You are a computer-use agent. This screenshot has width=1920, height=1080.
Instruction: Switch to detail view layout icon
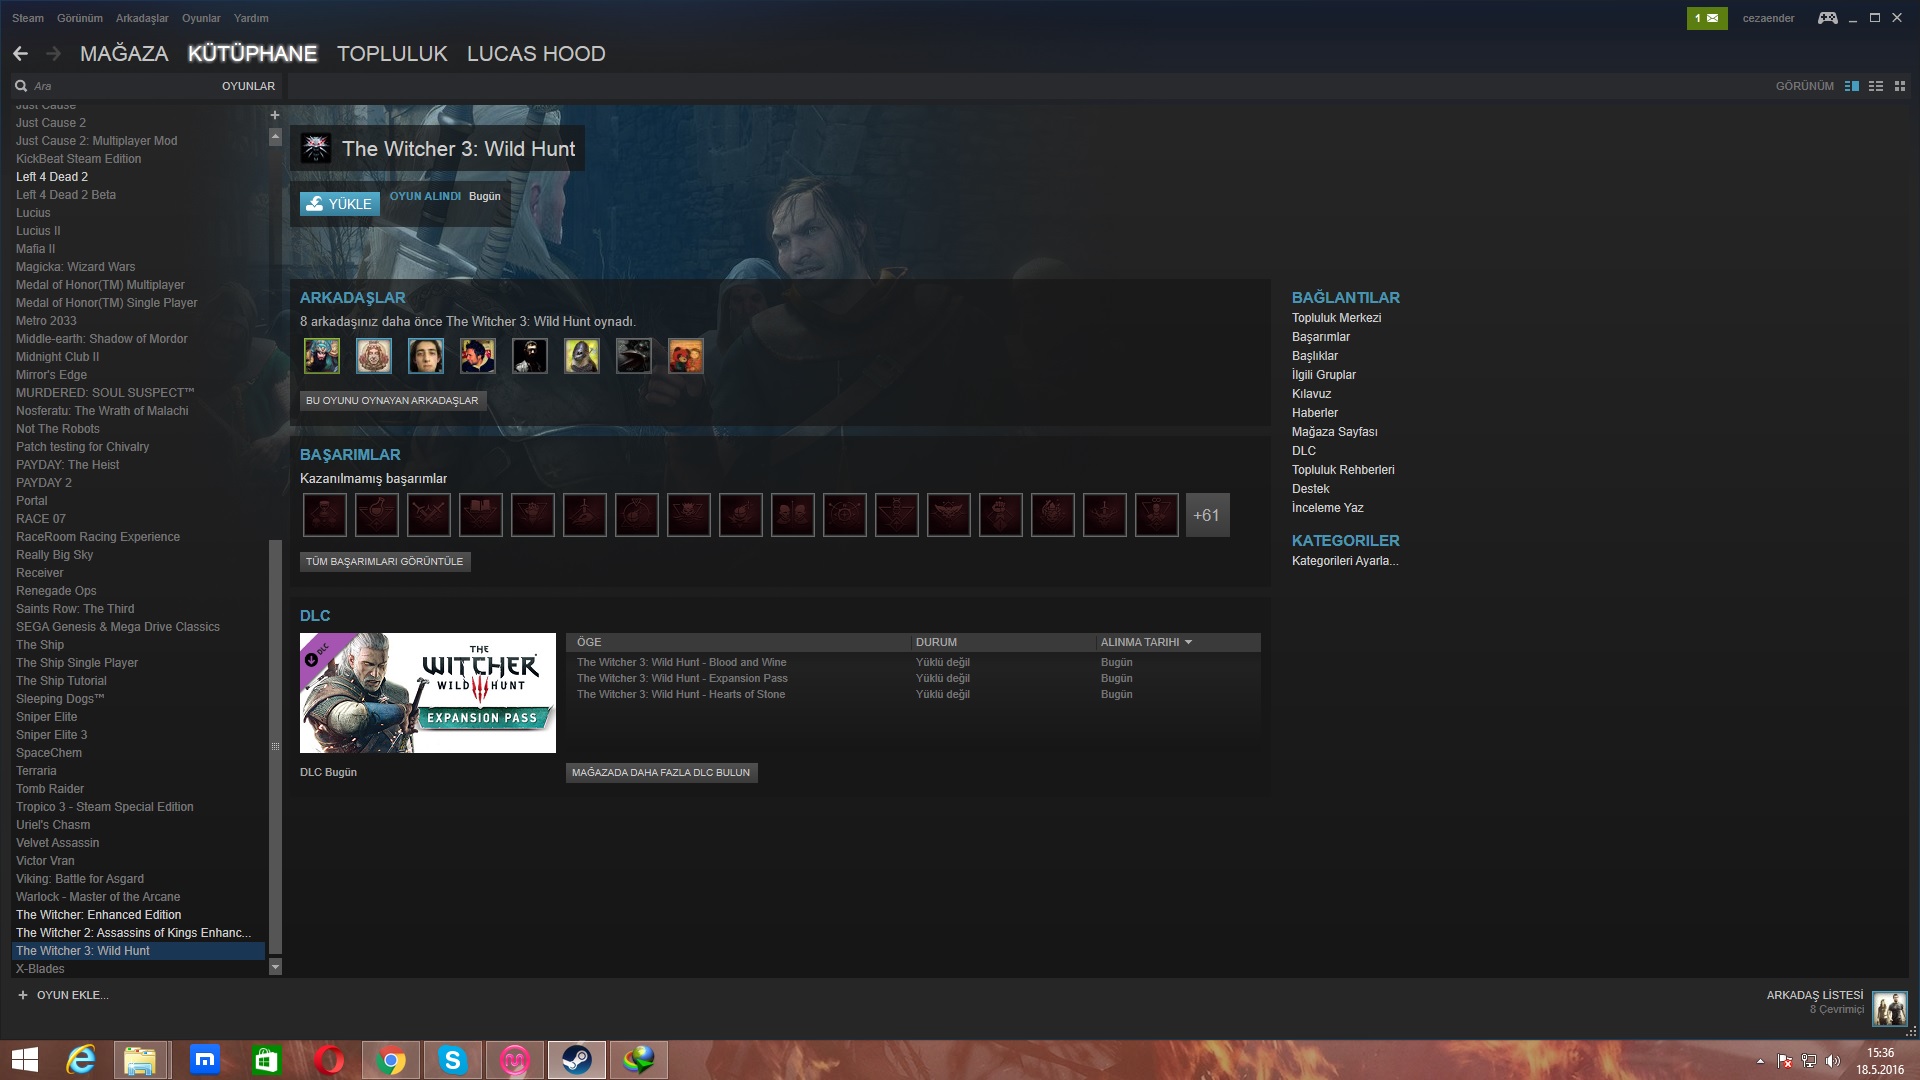1852,86
